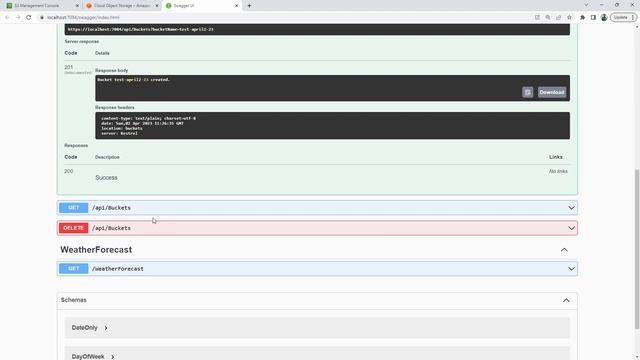Screen dimensions: 640x360
Task: Close the S3 Management Console tab
Action: [77, 6]
